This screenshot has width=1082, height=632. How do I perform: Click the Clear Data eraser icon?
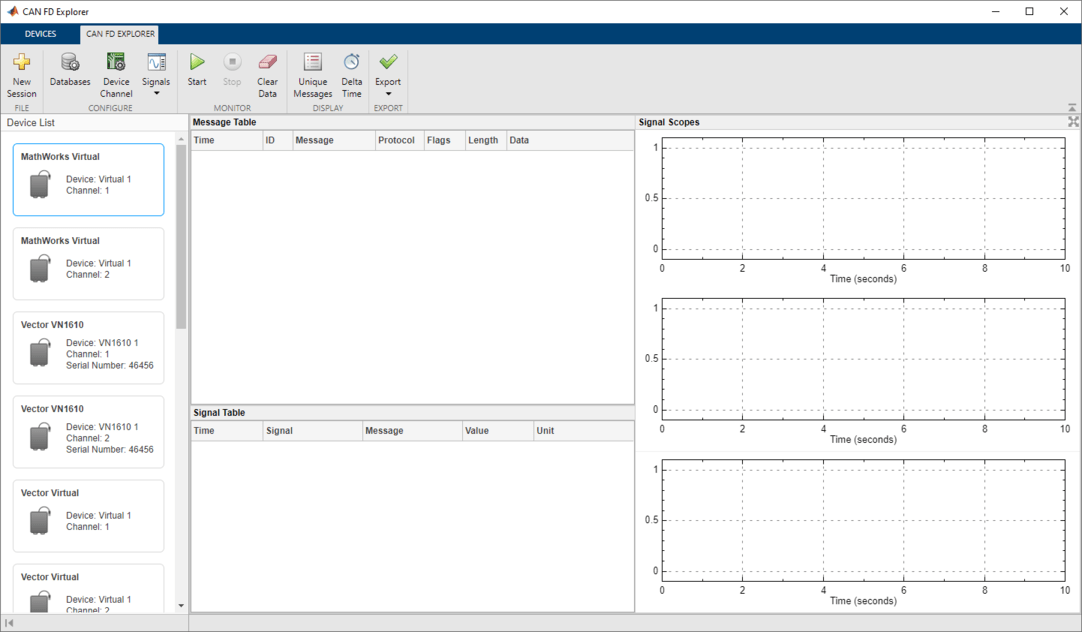267,64
